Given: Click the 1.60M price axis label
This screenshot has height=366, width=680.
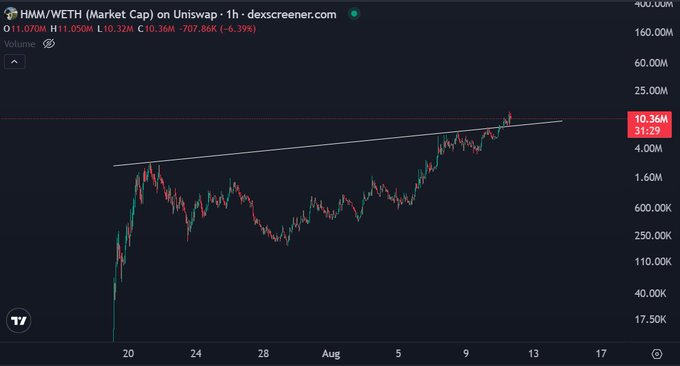Looking at the screenshot, I should tap(648, 177).
